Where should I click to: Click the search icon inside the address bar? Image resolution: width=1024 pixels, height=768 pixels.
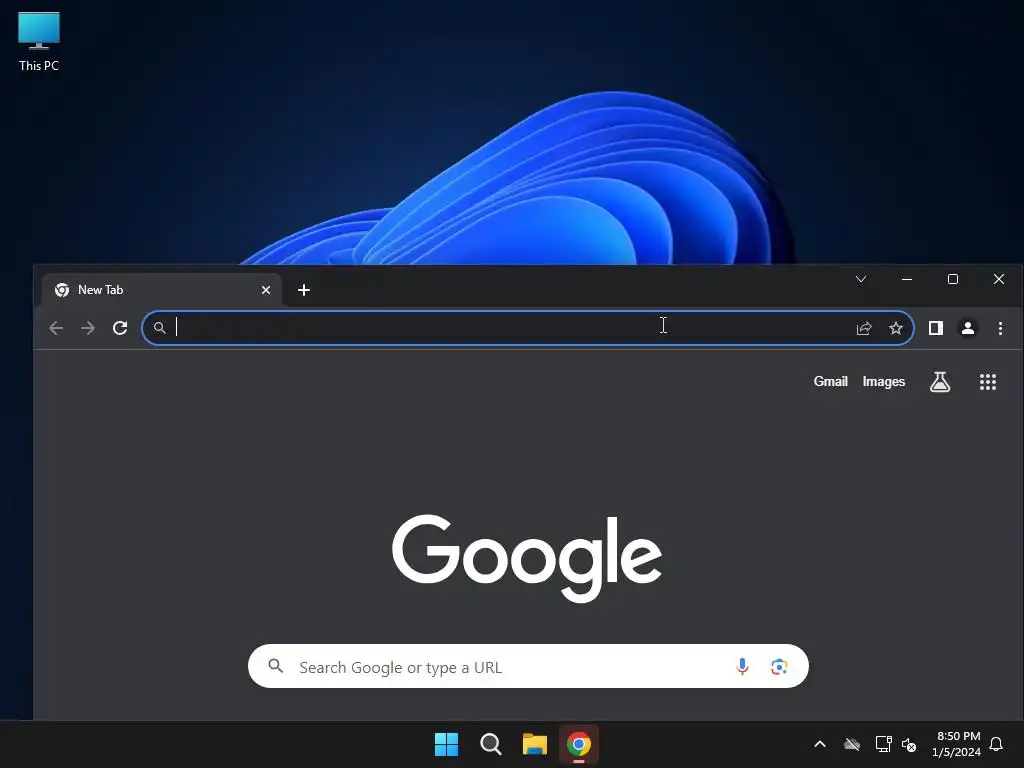coord(159,328)
